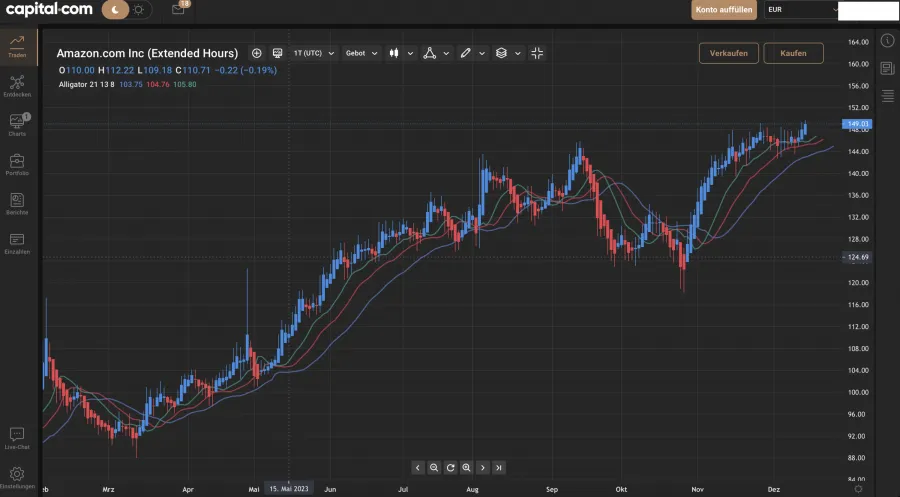Open the news panel icon on right
The height and width of the screenshot is (497, 900).
point(887,68)
